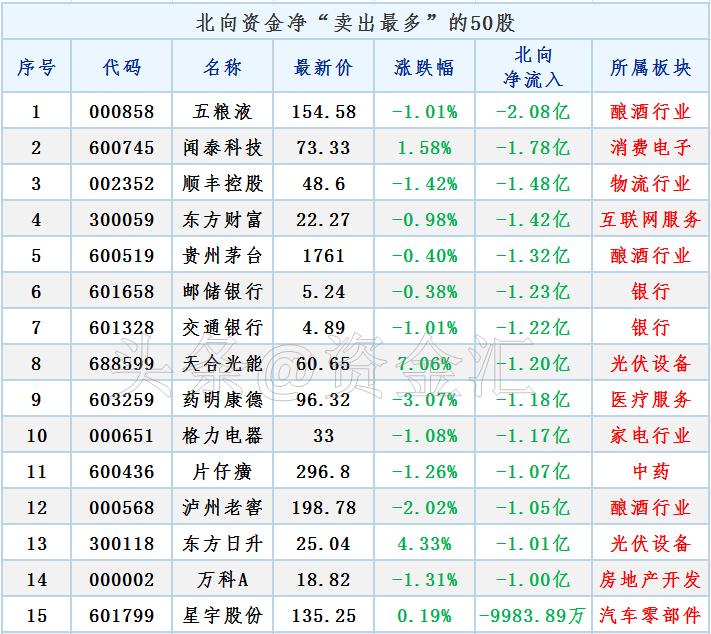Click the price 296.8
The width and height of the screenshot is (711, 634).
(x=323, y=472)
